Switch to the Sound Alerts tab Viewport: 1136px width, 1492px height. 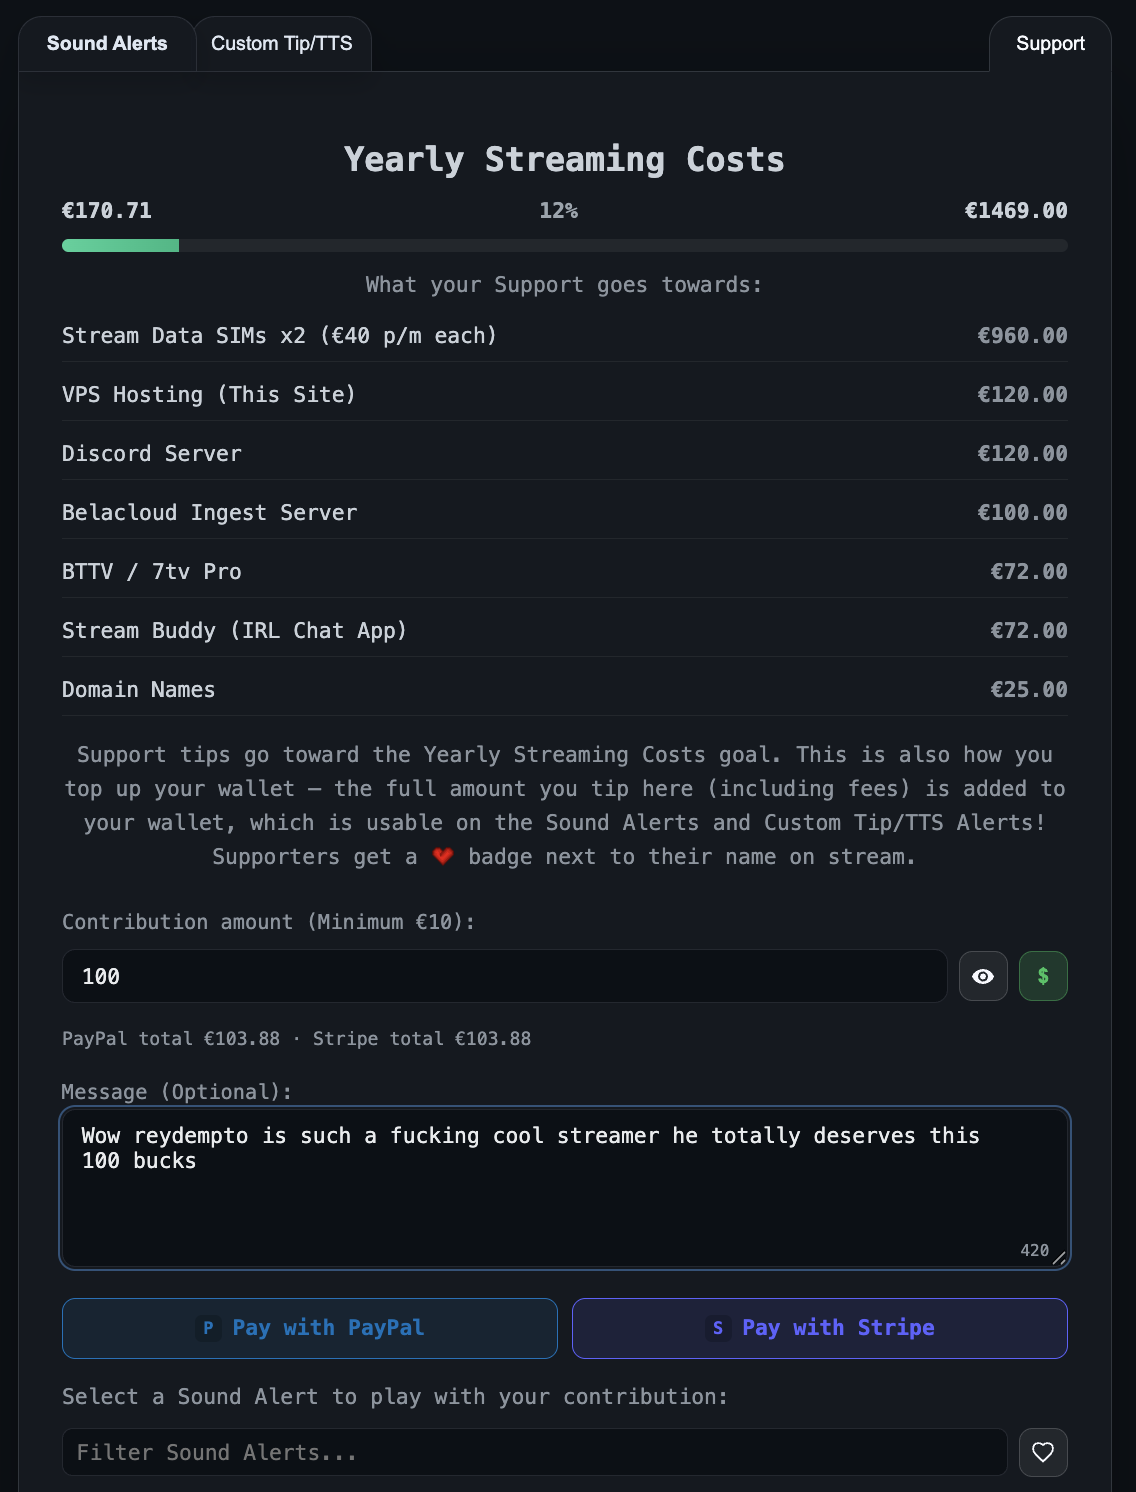(107, 44)
